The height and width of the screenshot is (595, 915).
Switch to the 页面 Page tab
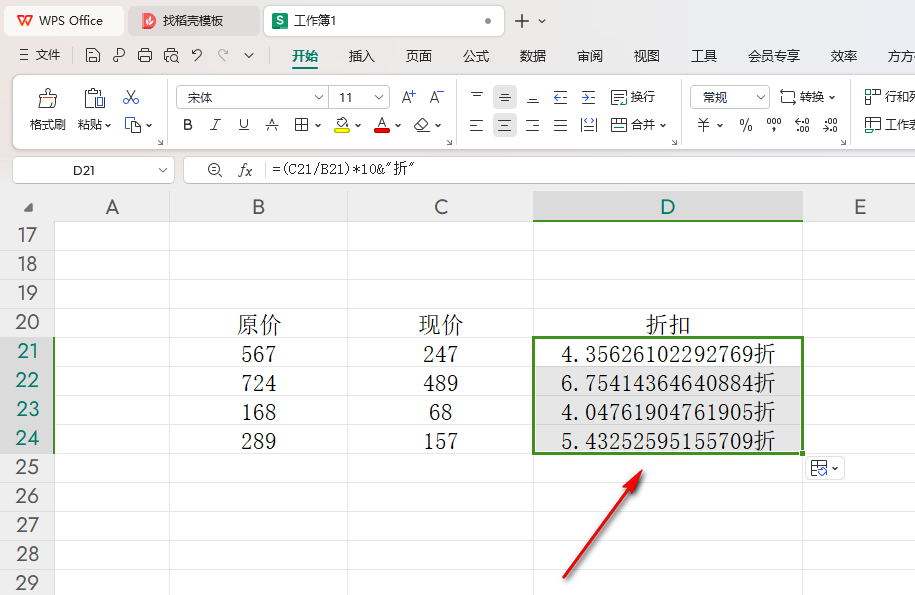pyautogui.click(x=418, y=56)
